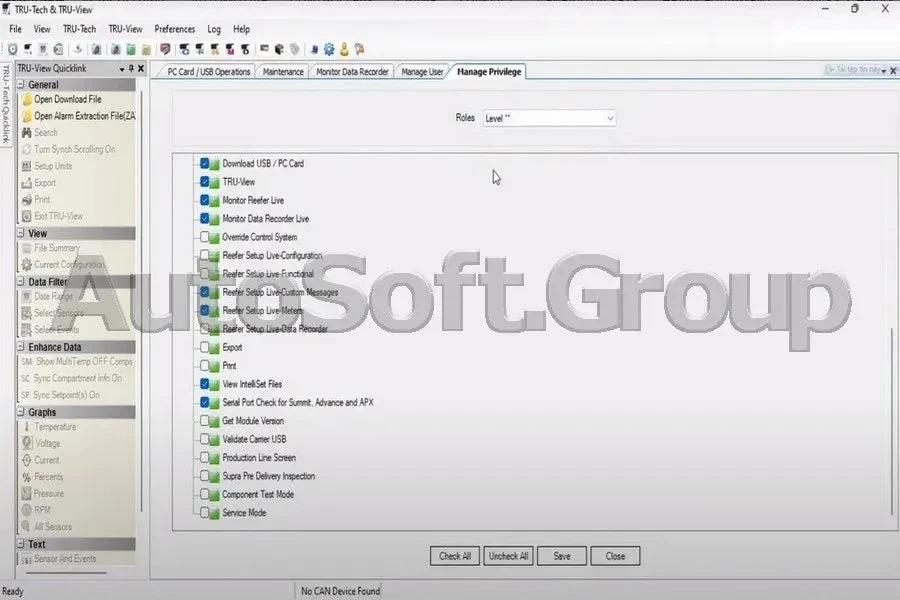Enable Component Test Mode checkbox
The image size is (900, 600).
point(204,494)
